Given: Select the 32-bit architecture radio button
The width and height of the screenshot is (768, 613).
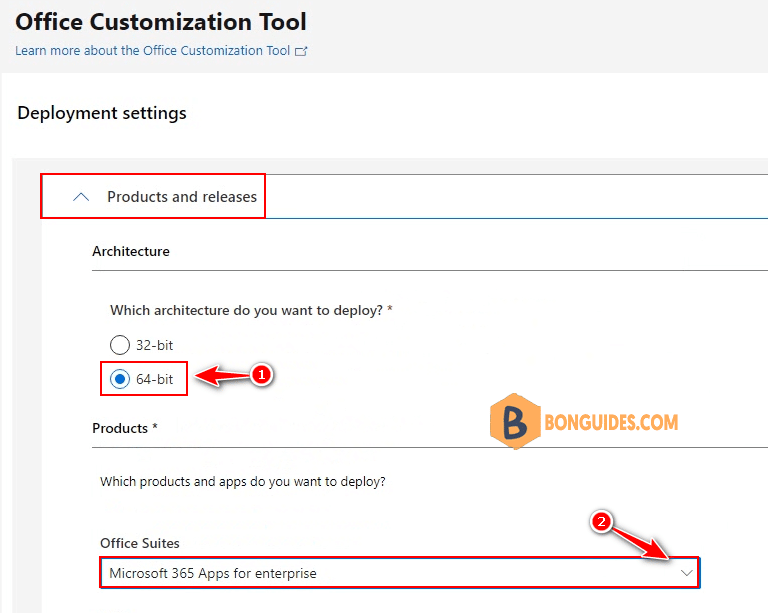Looking at the screenshot, I should point(120,345).
